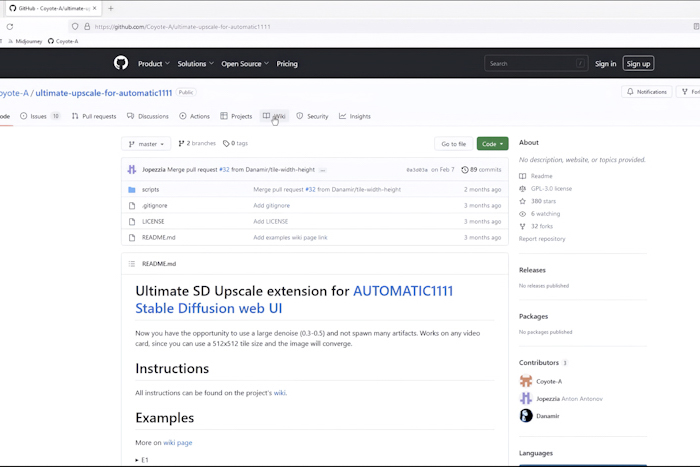Image resolution: width=700 pixels, height=467 pixels.
Task: View the 0 tags link
Action: [235, 143]
